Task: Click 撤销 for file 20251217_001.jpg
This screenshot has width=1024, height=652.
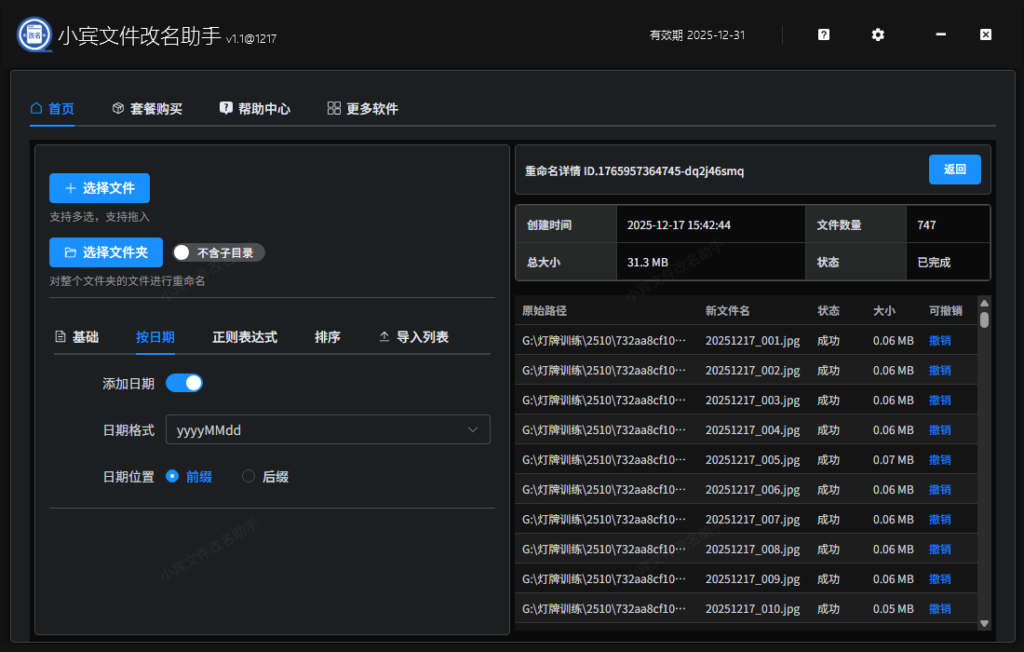Action: coord(939,340)
